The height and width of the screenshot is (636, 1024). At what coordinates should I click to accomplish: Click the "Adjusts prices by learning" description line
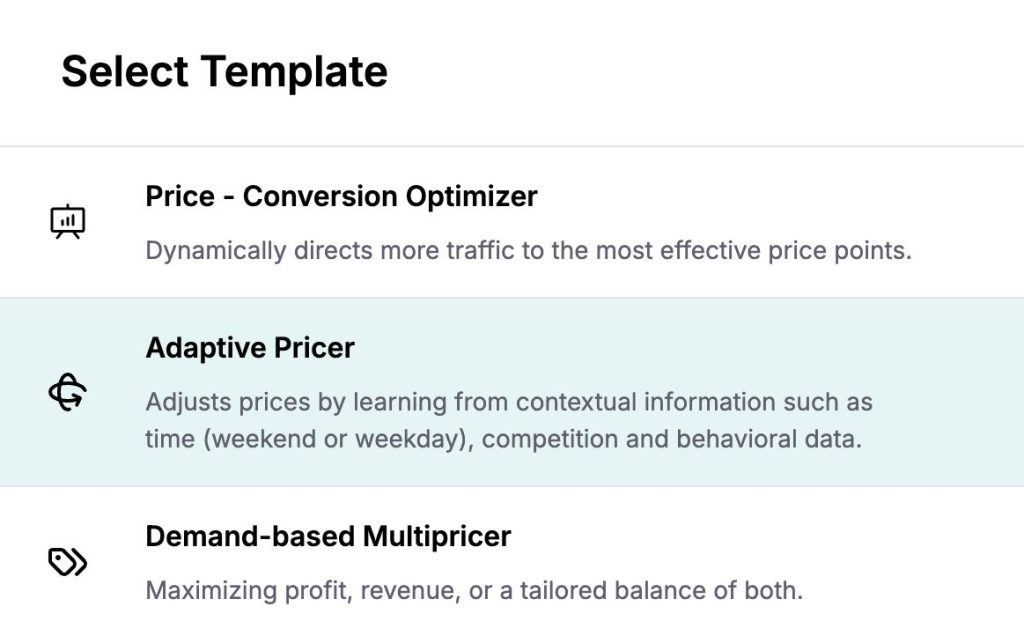click(509, 402)
